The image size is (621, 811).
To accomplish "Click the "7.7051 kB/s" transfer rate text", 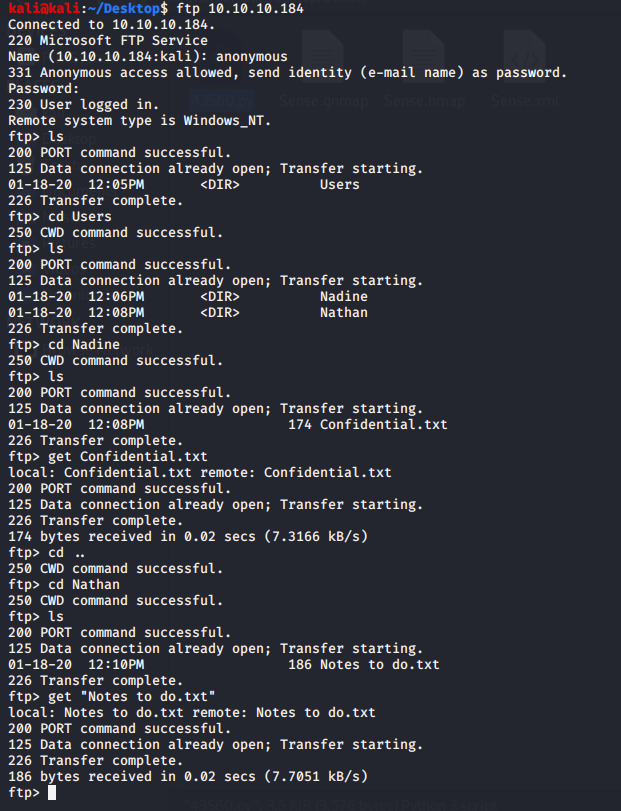I will click(x=311, y=776).
